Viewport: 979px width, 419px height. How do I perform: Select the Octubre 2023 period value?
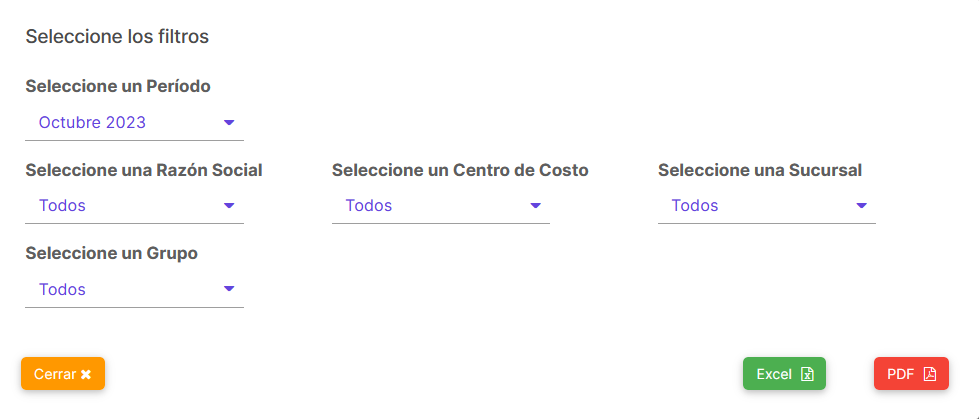(x=92, y=122)
